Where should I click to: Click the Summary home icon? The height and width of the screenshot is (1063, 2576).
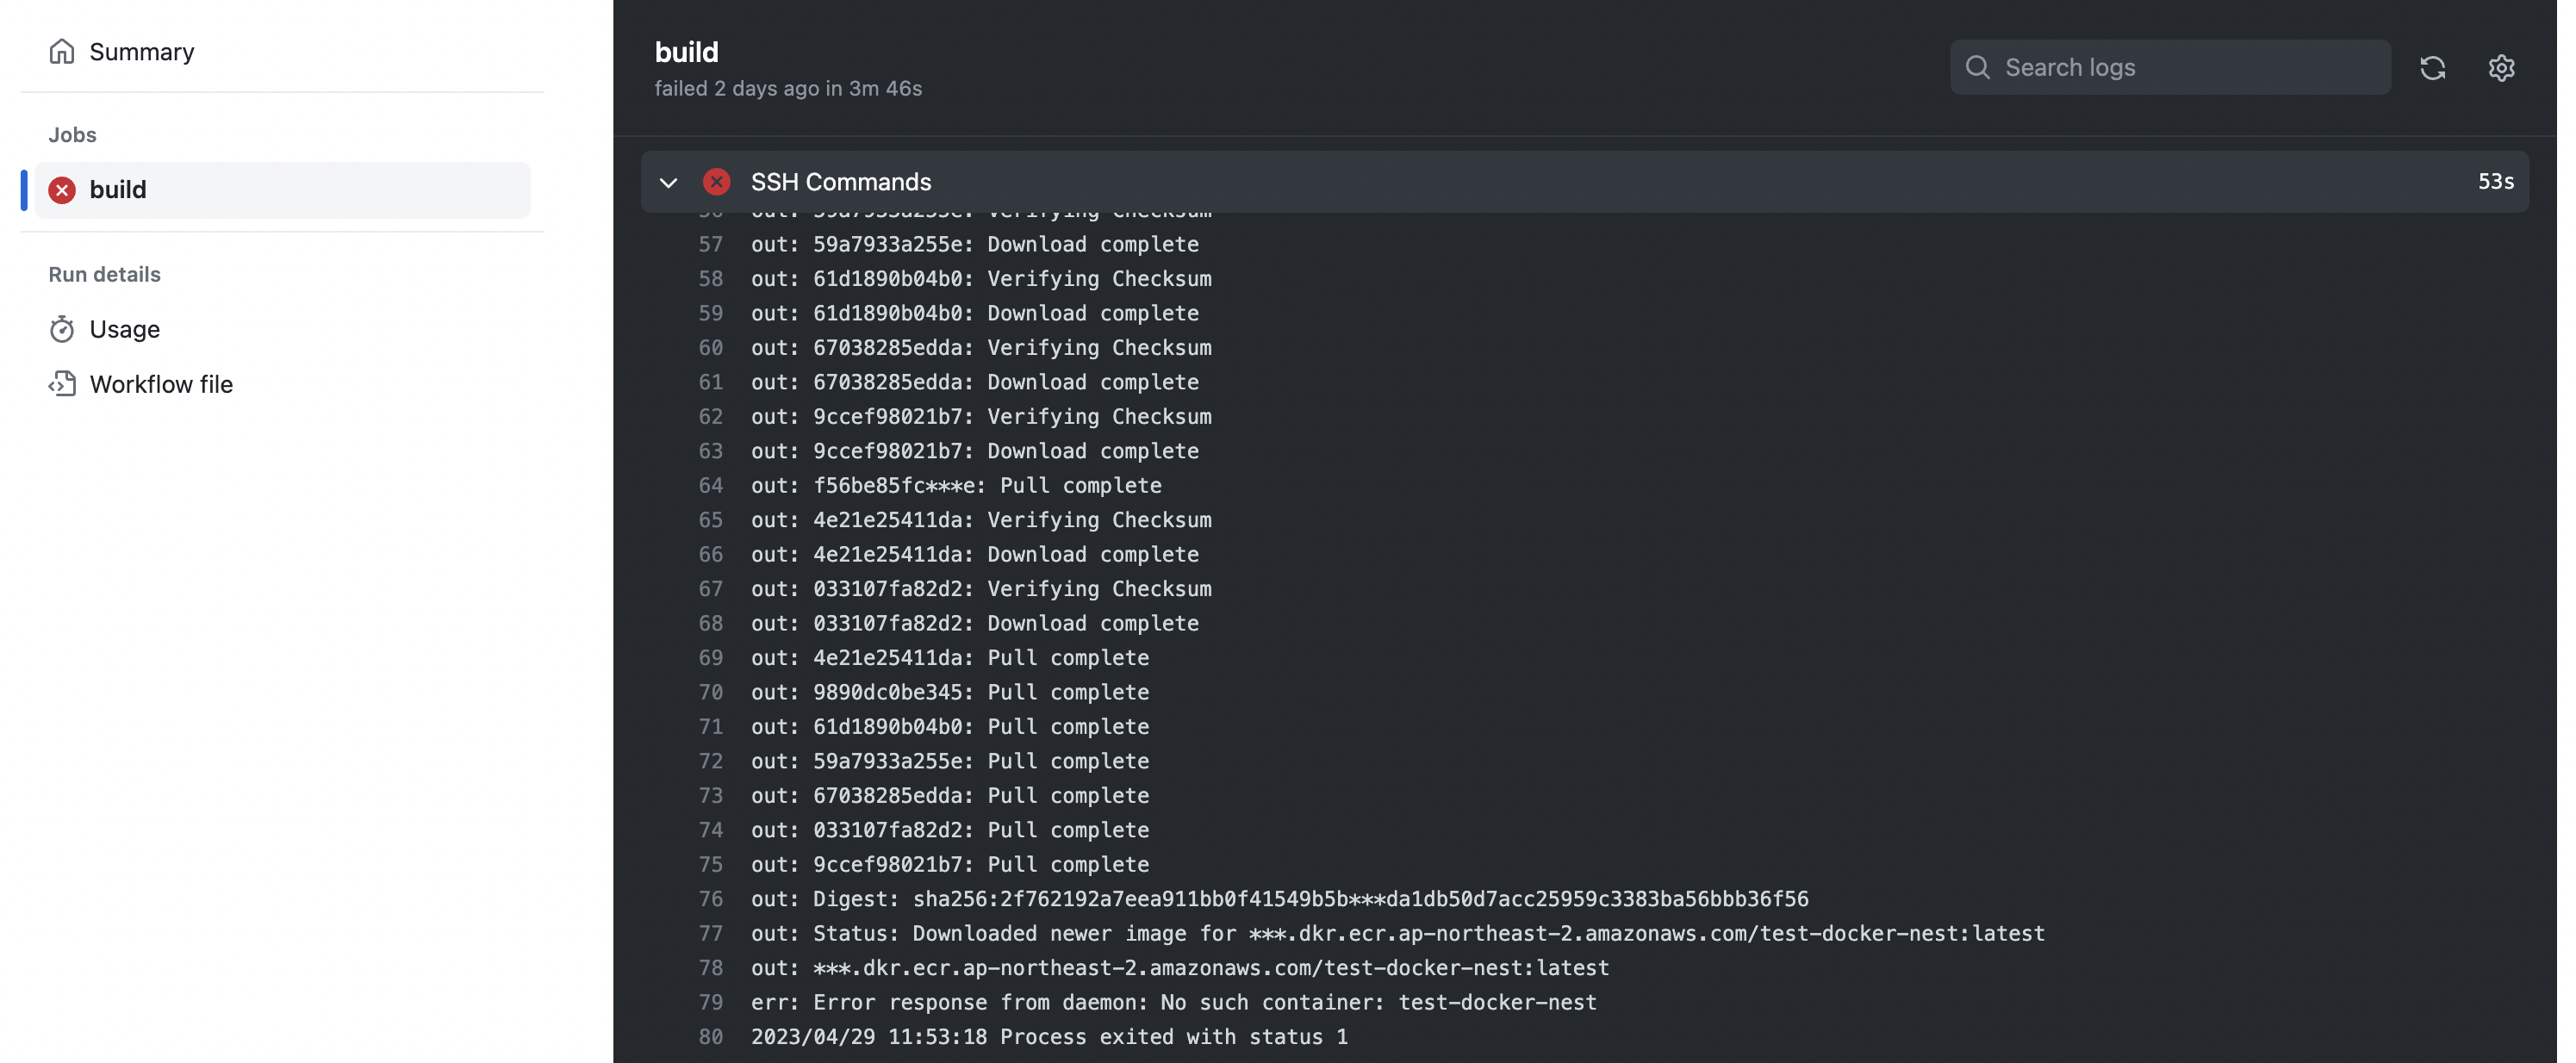click(62, 51)
